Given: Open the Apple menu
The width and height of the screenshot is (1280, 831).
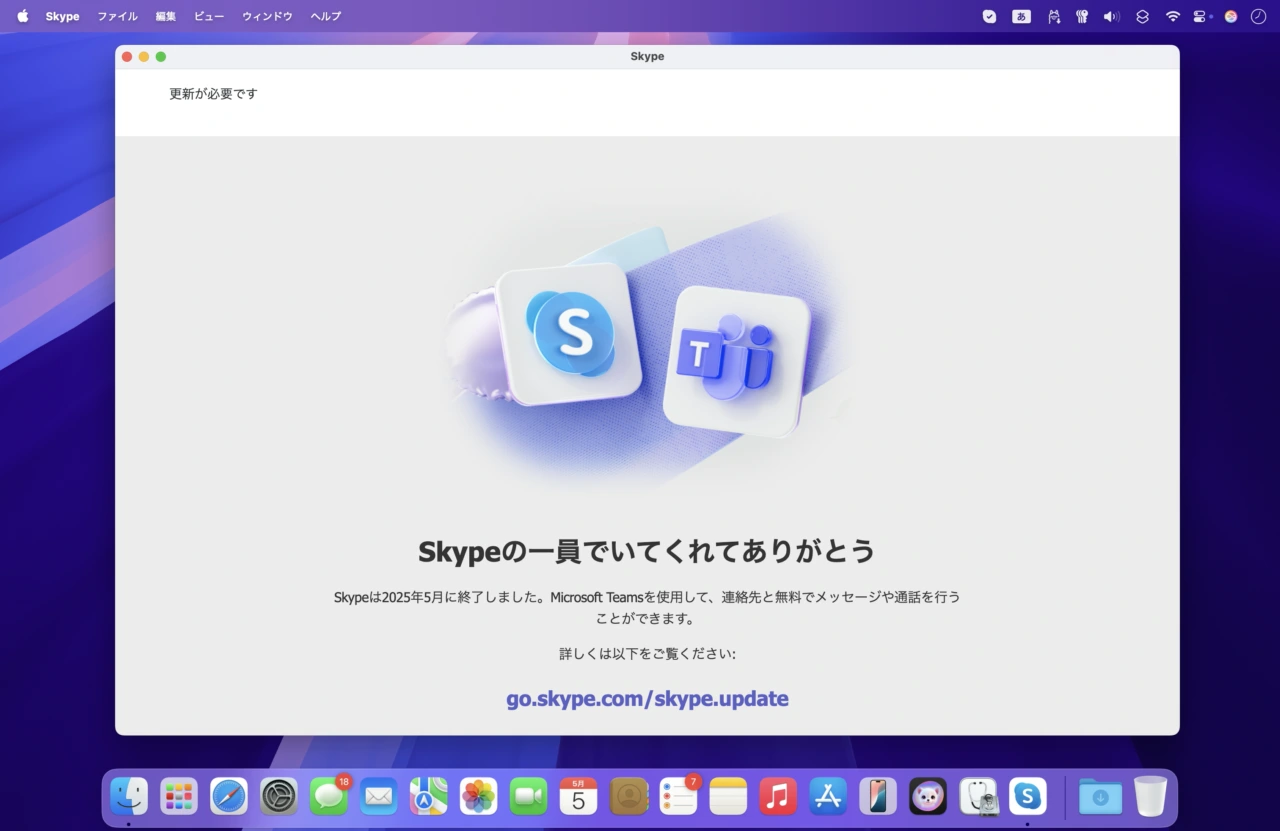Looking at the screenshot, I should click(x=23, y=16).
